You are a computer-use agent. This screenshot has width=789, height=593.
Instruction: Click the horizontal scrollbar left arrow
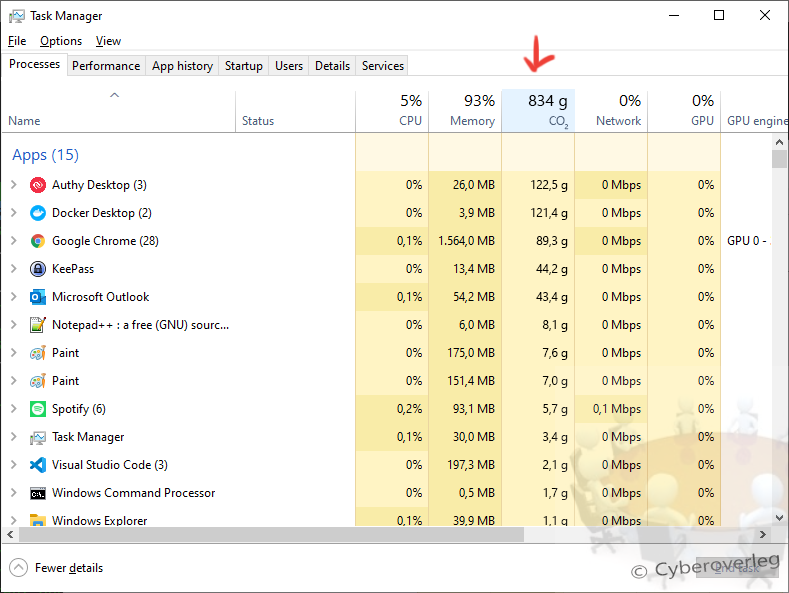11,535
